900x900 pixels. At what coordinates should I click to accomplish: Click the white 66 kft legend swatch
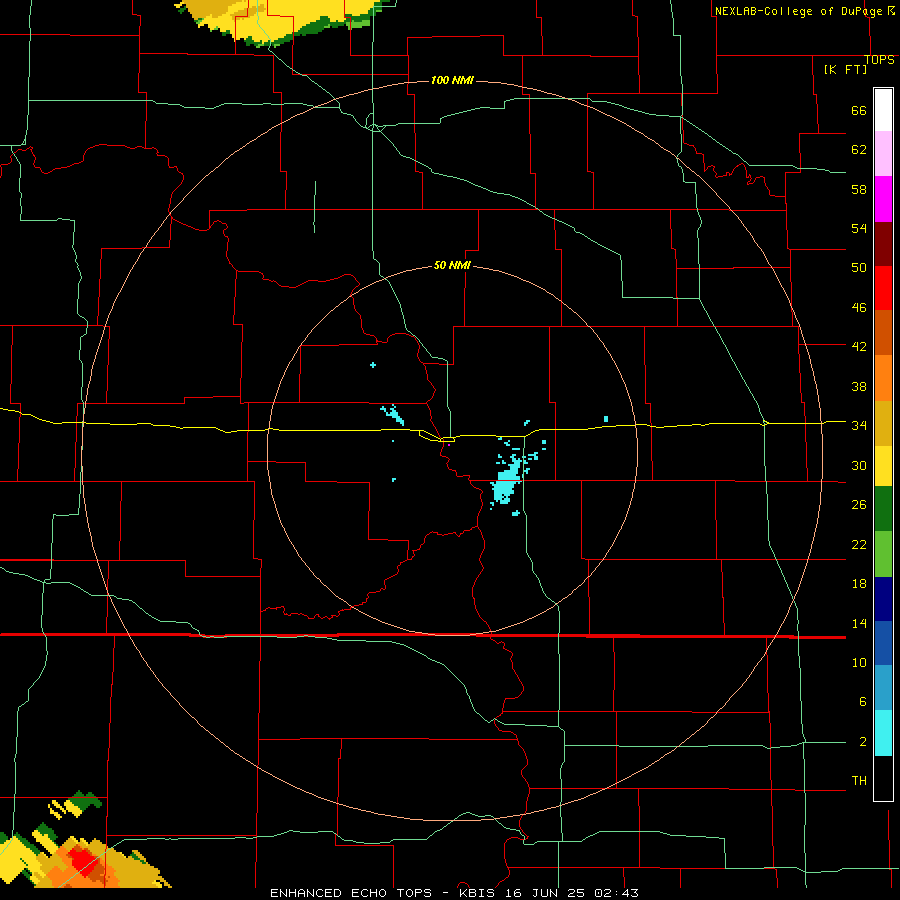[883, 110]
